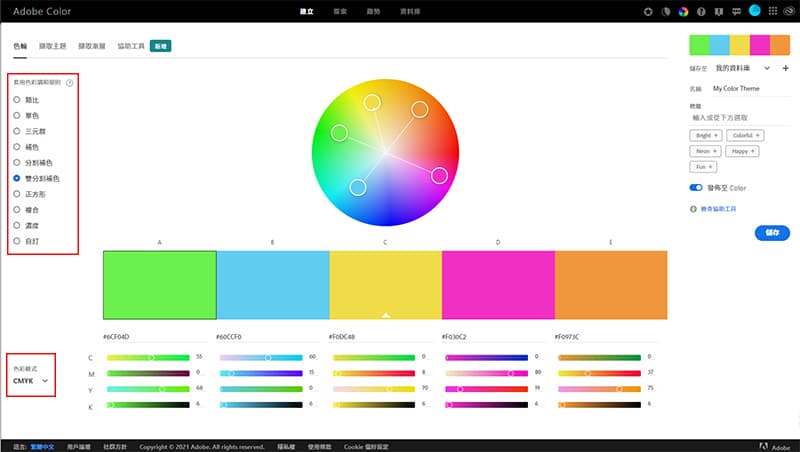The height and width of the screenshot is (452, 800).
Task: Add the Colorful tag
Action: [745, 136]
